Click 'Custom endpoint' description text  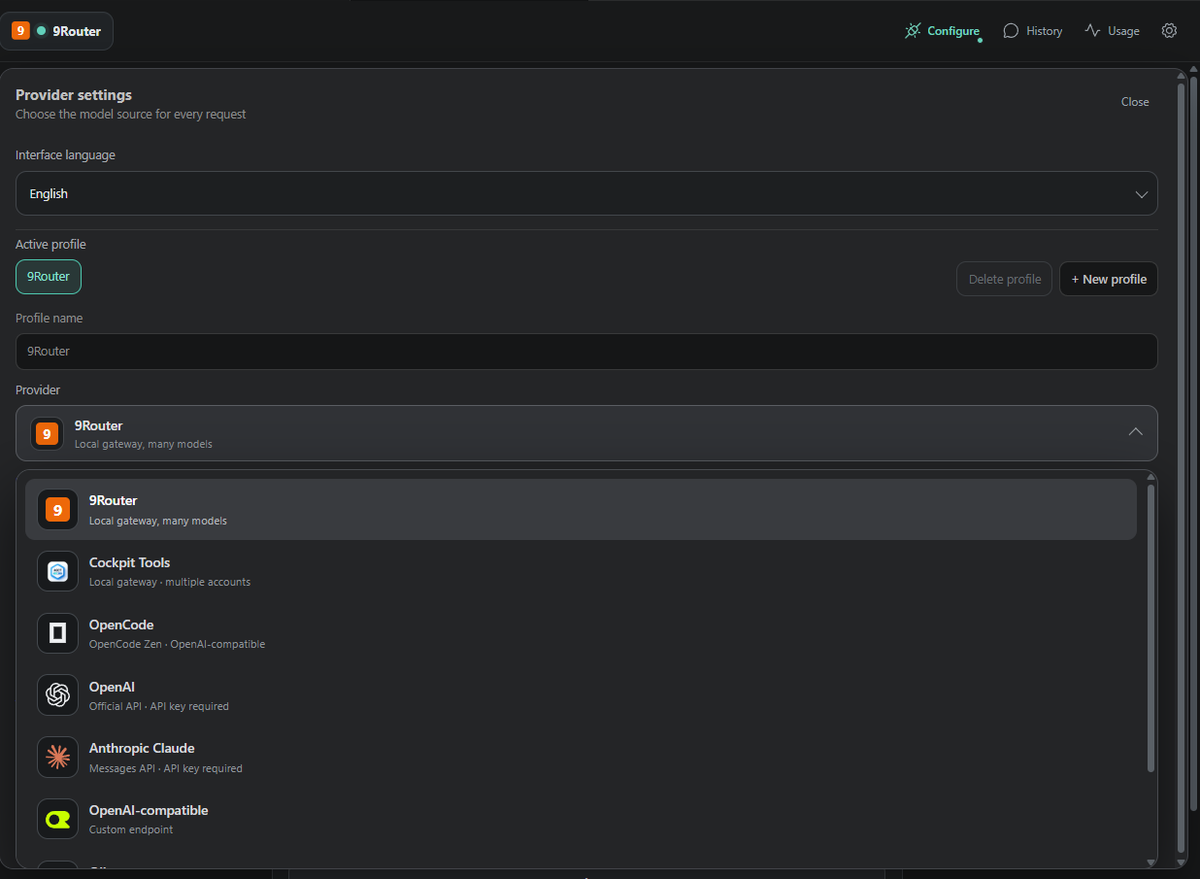131,830
